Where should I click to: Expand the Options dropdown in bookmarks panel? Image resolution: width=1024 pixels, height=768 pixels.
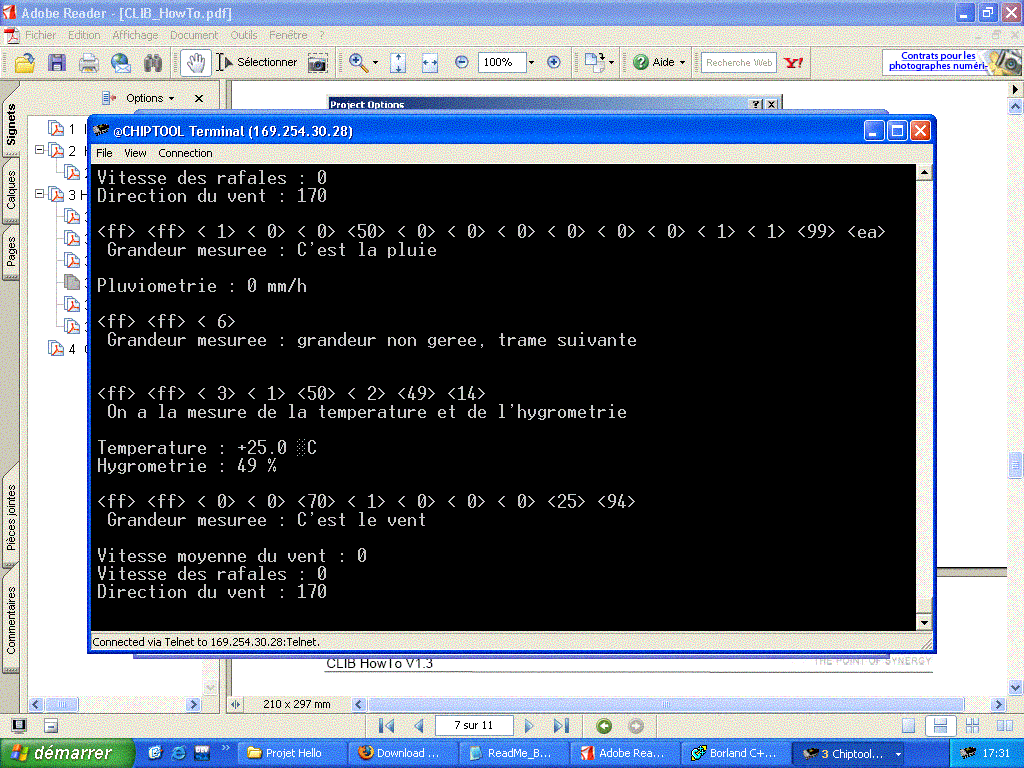pyautogui.click(x=150, y=98)
